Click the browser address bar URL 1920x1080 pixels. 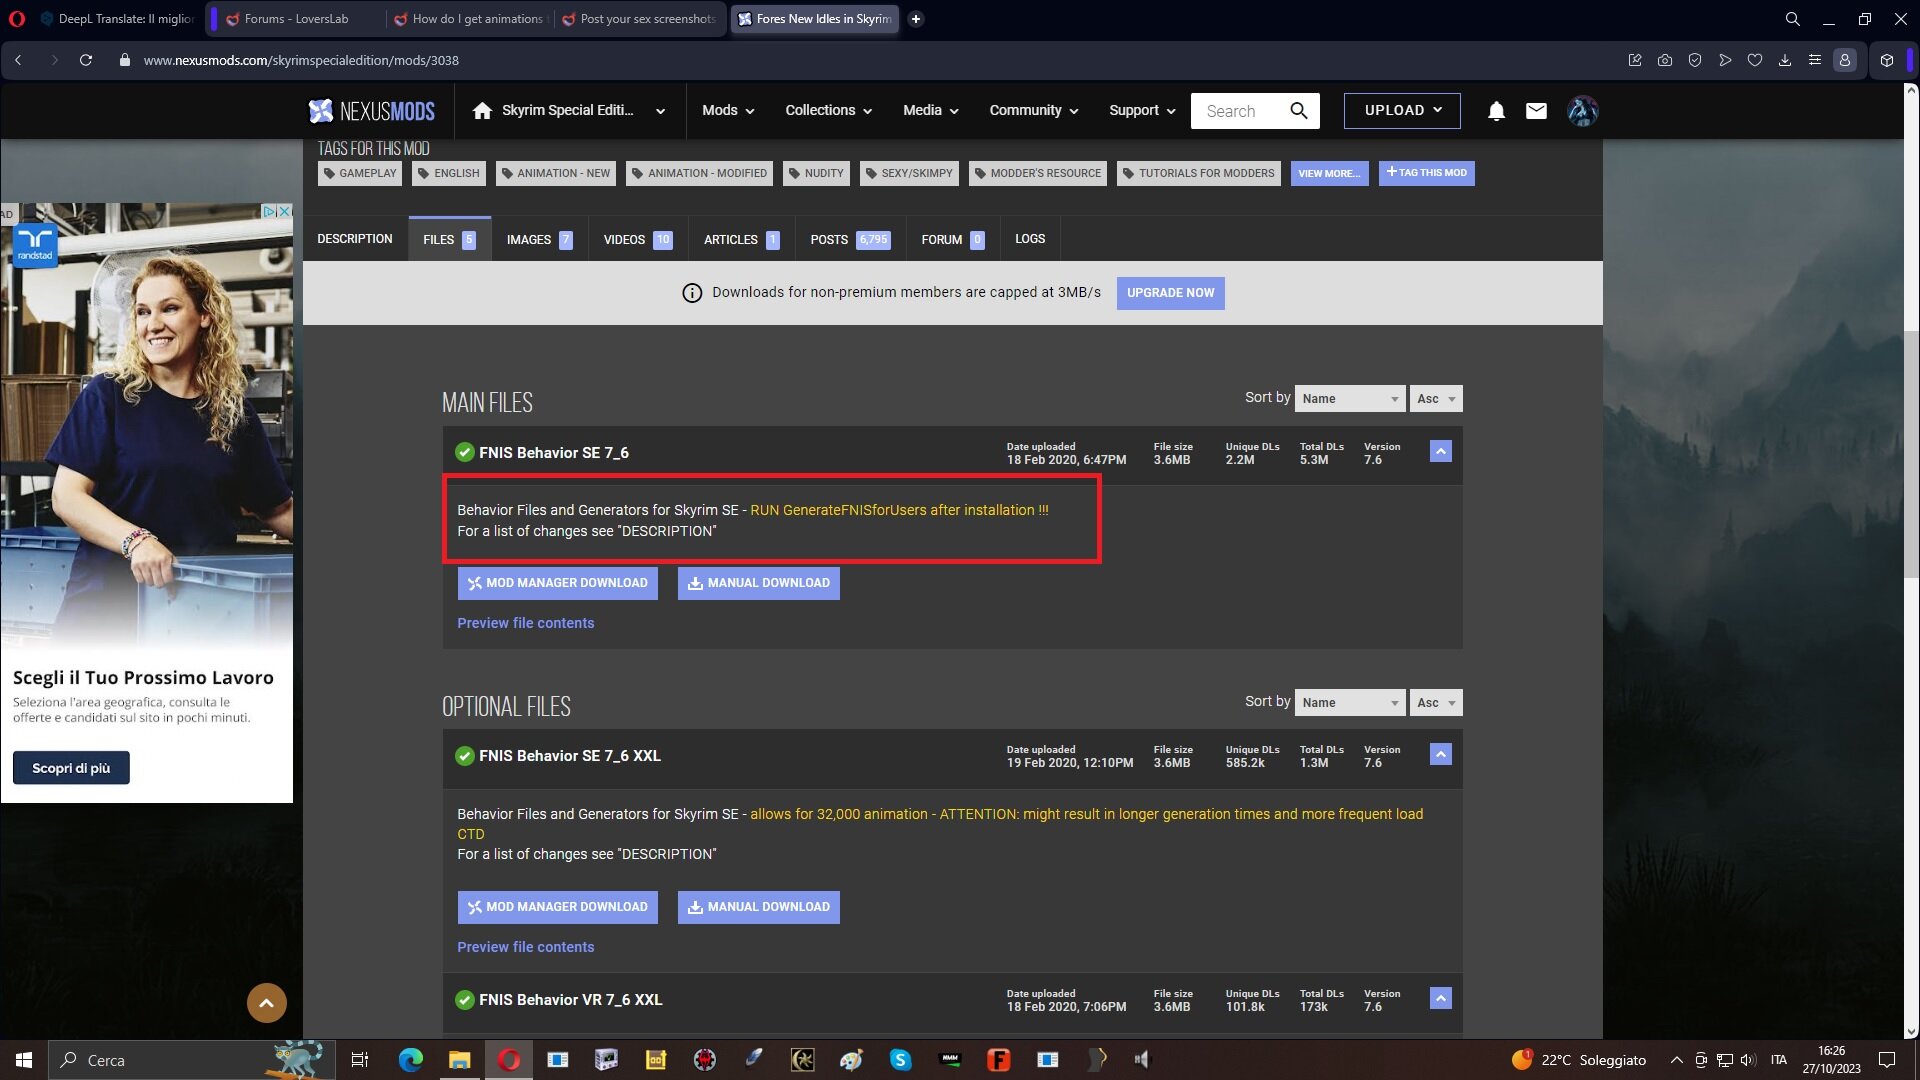[x=301, y=60]
